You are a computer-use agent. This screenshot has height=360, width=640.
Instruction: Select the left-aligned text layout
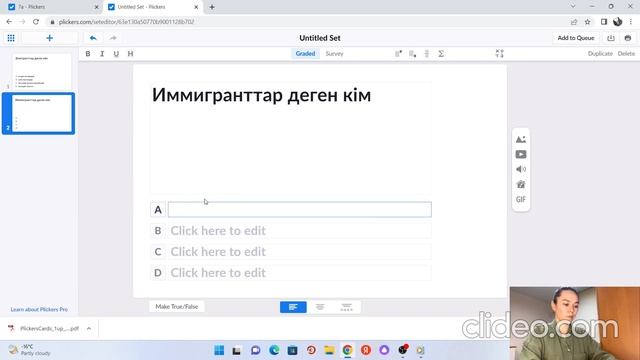pyautogui.click(x=293, y=307)
